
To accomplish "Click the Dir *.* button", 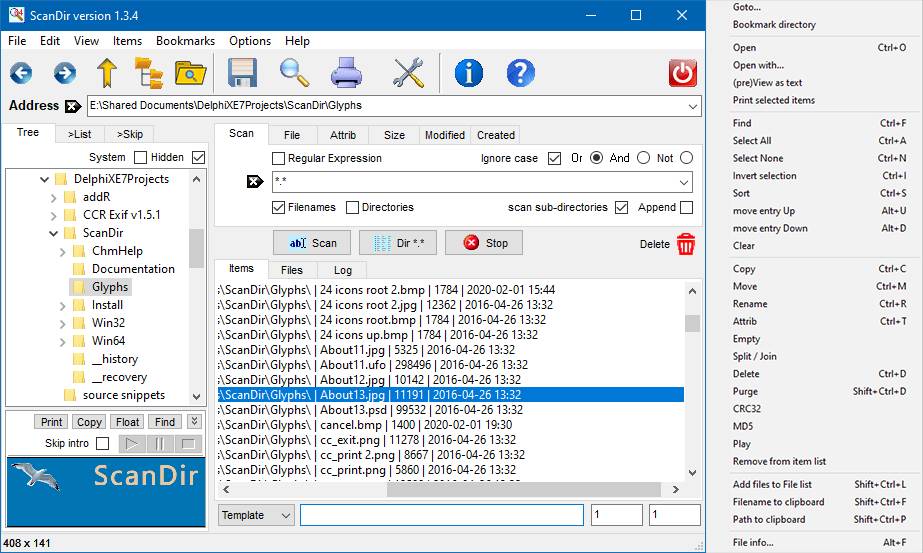I will (398, 243).
